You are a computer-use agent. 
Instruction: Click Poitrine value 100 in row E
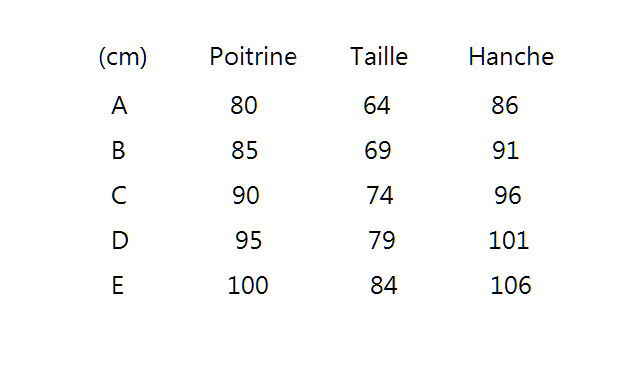[248, 285]
